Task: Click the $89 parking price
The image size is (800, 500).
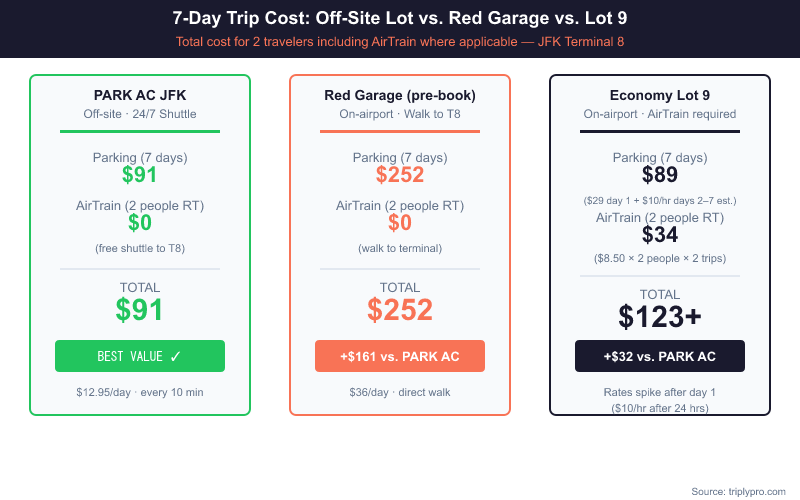Action: pos(660,176)
